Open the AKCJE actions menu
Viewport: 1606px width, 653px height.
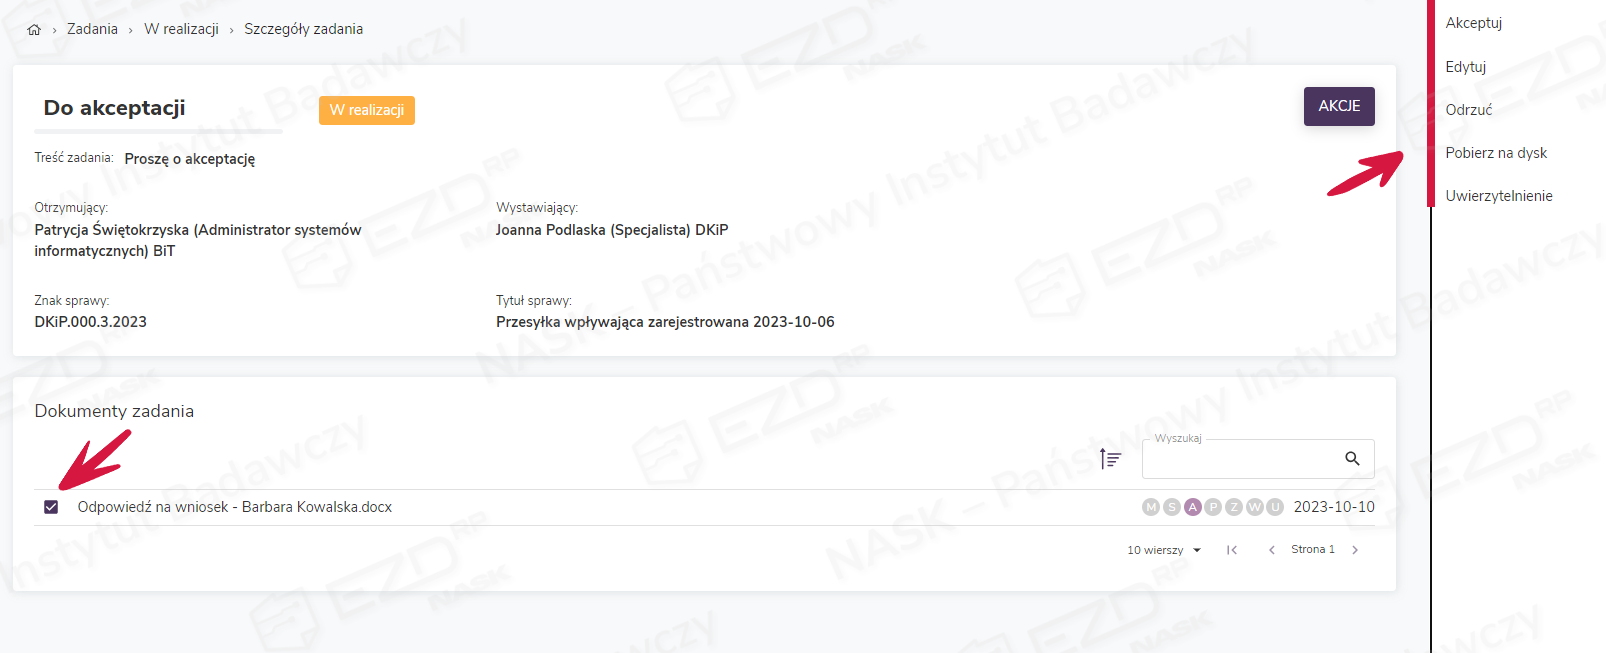pos(1339,106)
